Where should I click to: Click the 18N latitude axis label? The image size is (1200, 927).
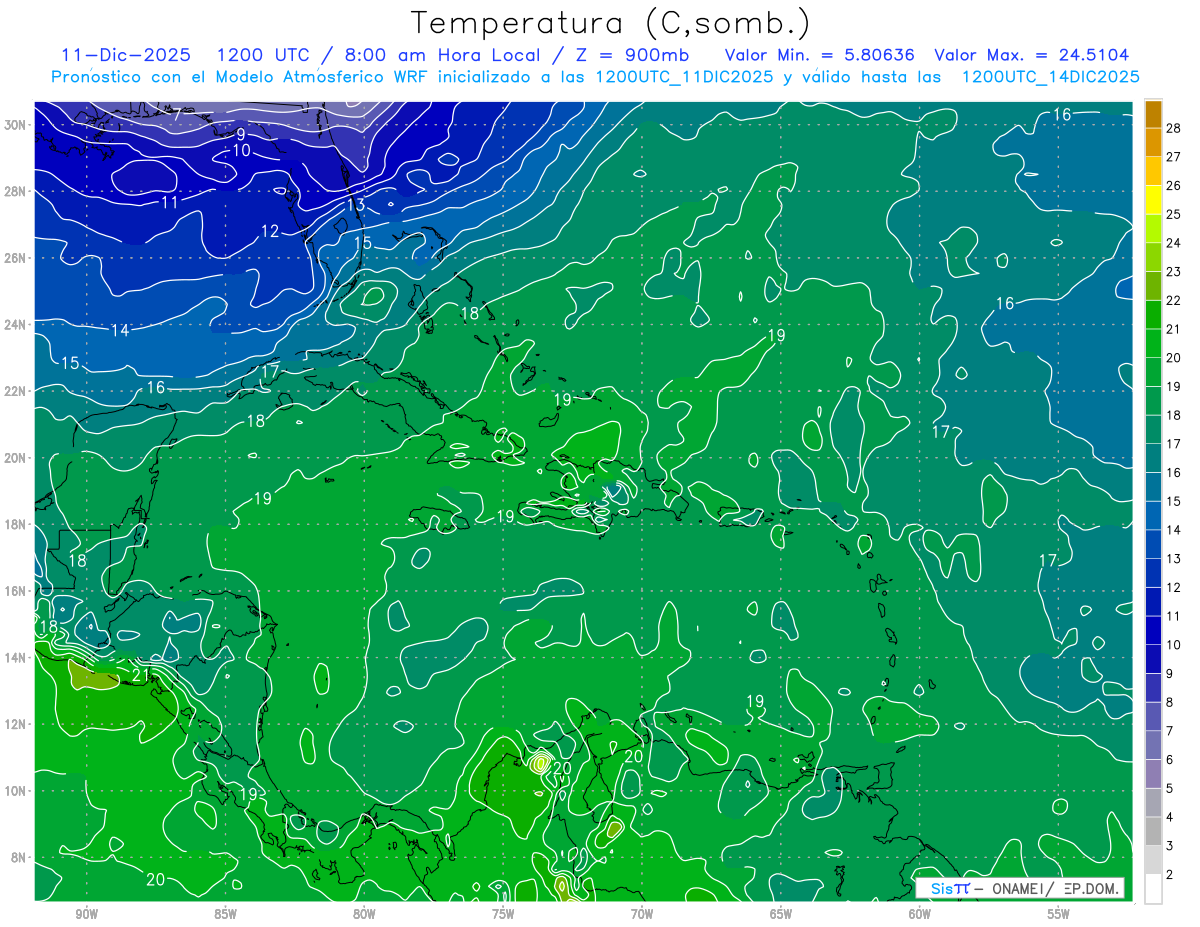[16, 524]
